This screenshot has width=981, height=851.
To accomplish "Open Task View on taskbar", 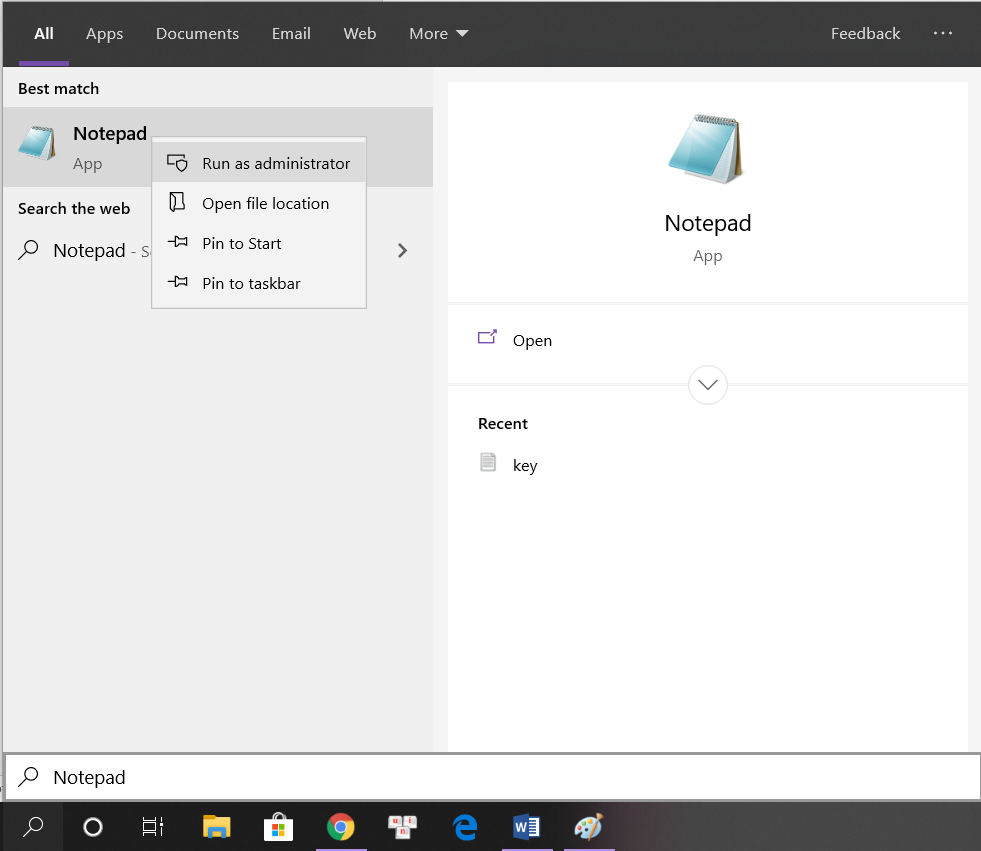I will [x=153, y=827].
